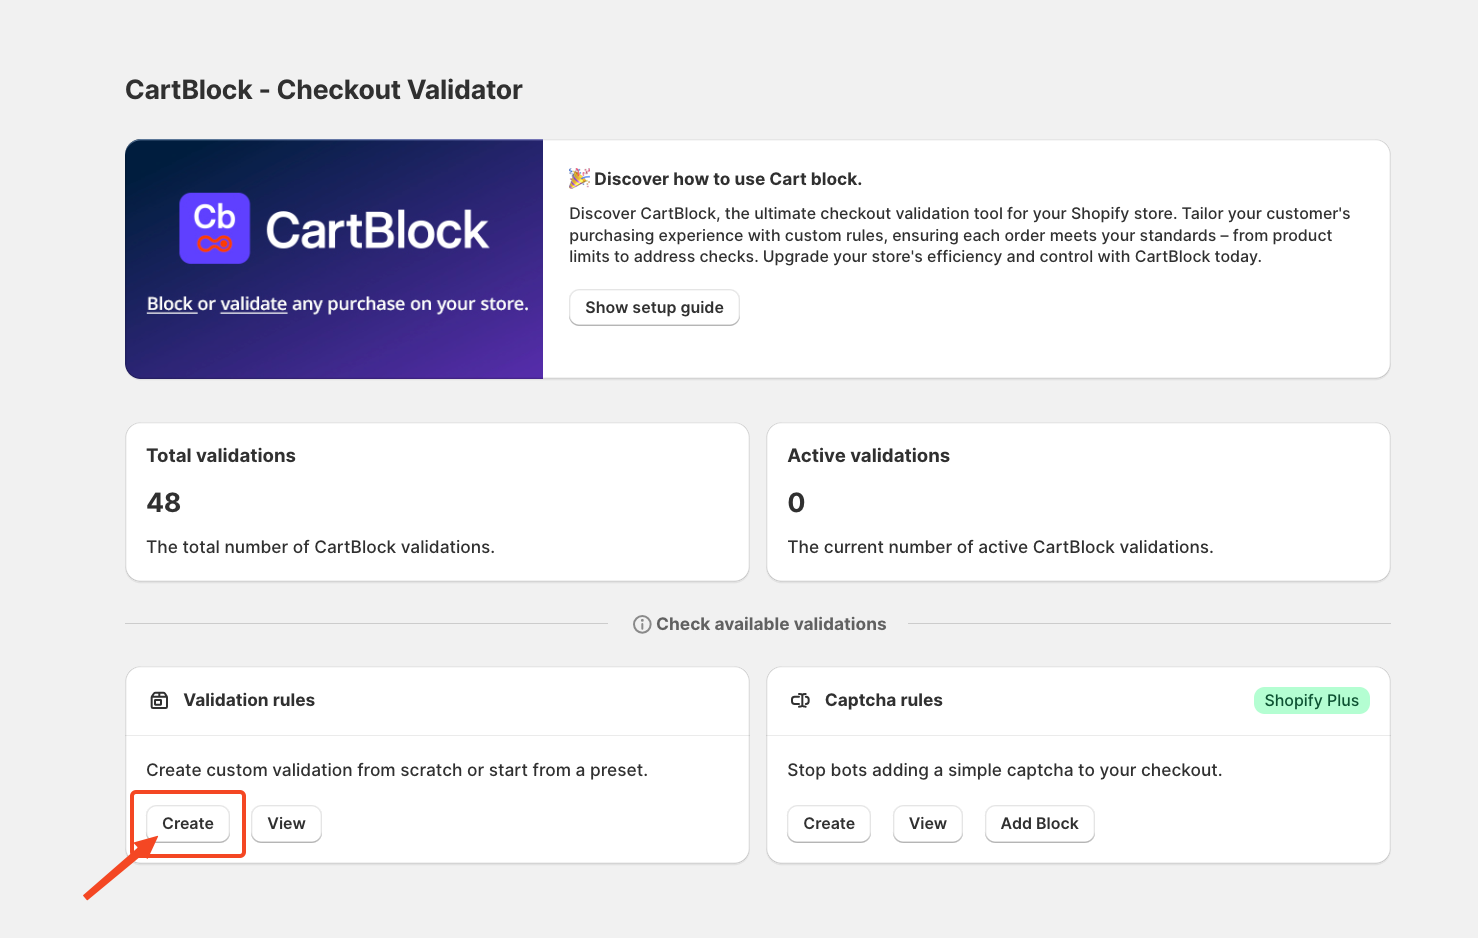1478x938 pixels.
Task: Click 'The current number of active CartBlock validations' text
Action: [1001, 547]
